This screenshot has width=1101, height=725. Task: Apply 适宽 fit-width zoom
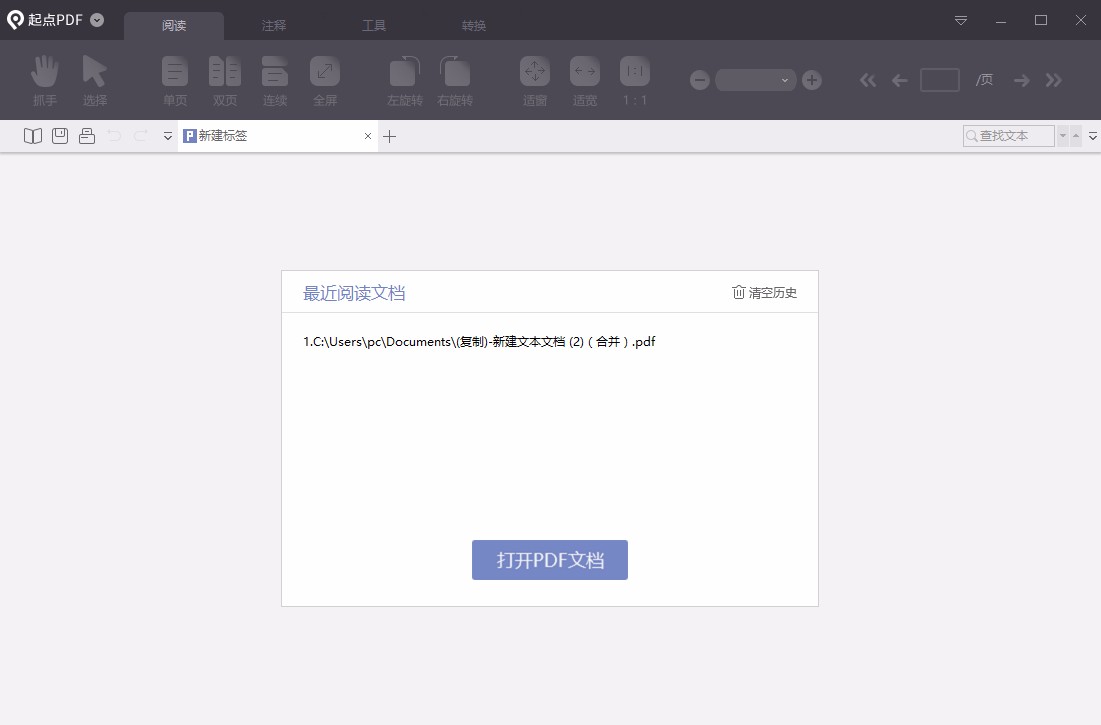point(585,80)
